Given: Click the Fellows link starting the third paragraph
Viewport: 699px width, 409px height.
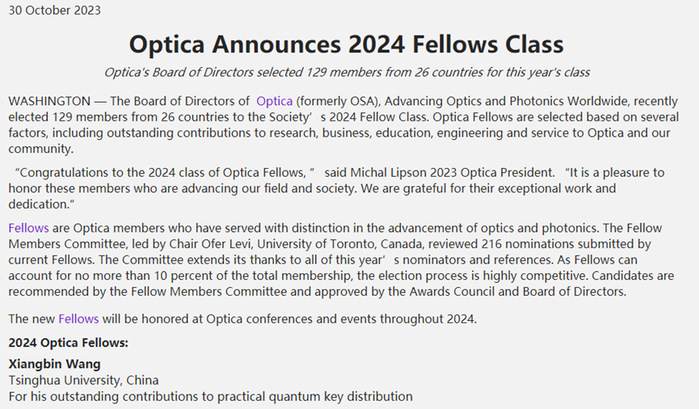Looking at the screenshot, I should tap(28, 228).
